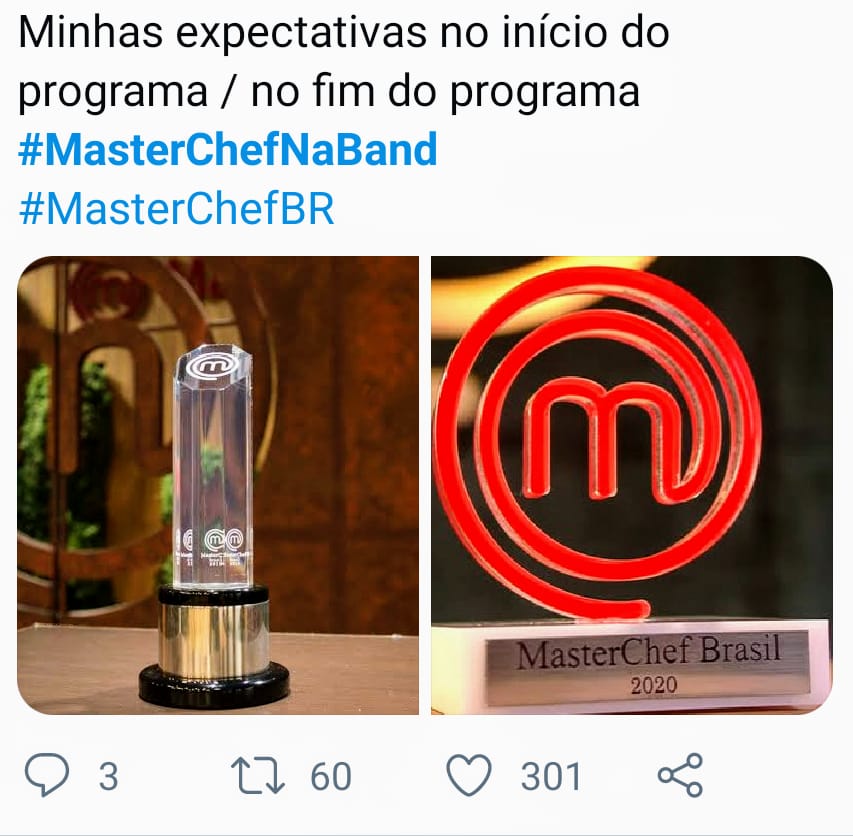Open the share icon
The width and height of the screenshot is (853, 836).
pos(680,775)
